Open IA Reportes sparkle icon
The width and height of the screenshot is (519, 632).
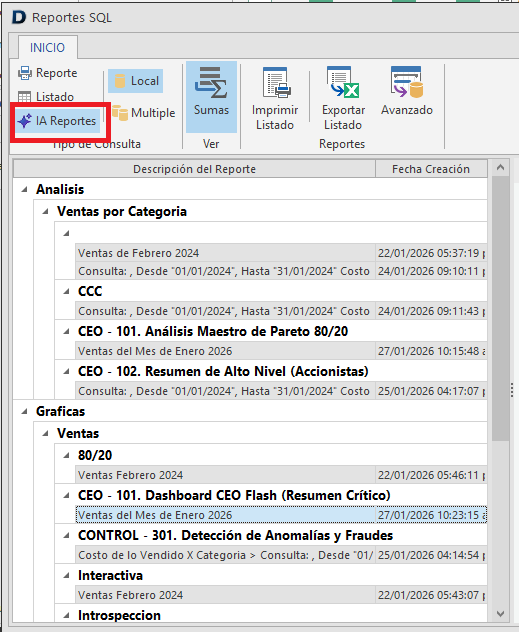25,121
